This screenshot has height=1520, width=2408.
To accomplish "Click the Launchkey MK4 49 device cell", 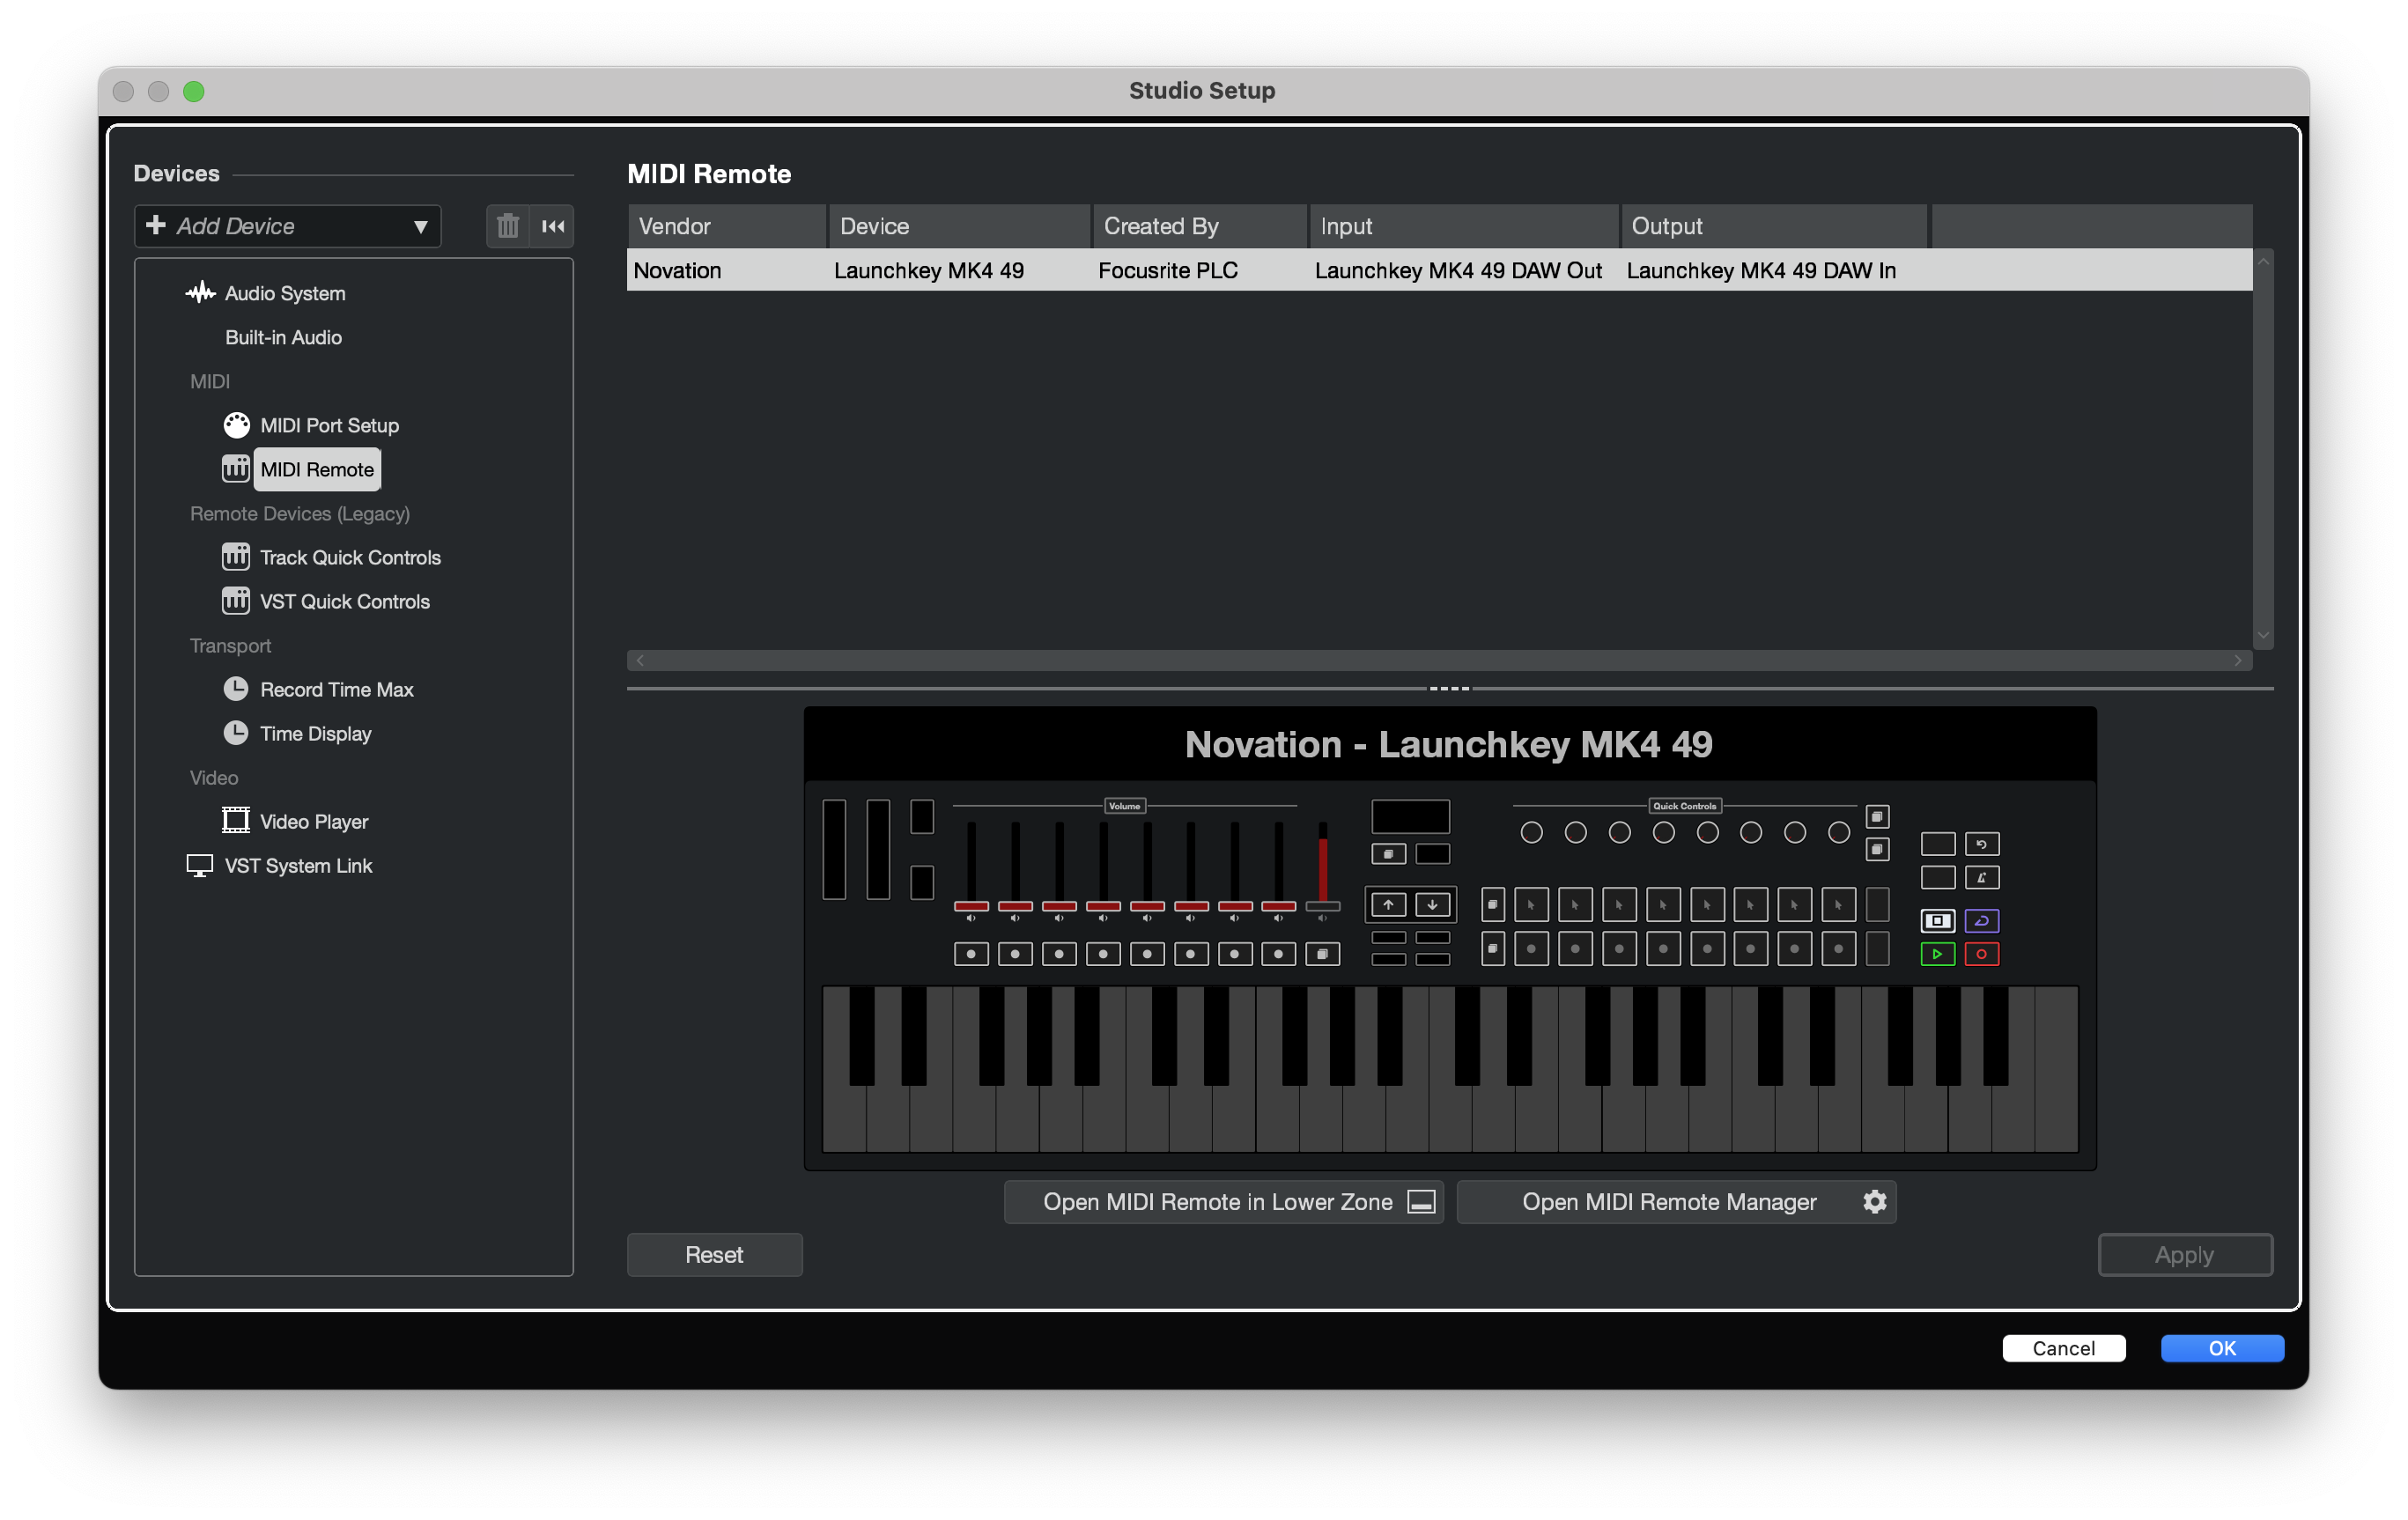I will [959, 270].
